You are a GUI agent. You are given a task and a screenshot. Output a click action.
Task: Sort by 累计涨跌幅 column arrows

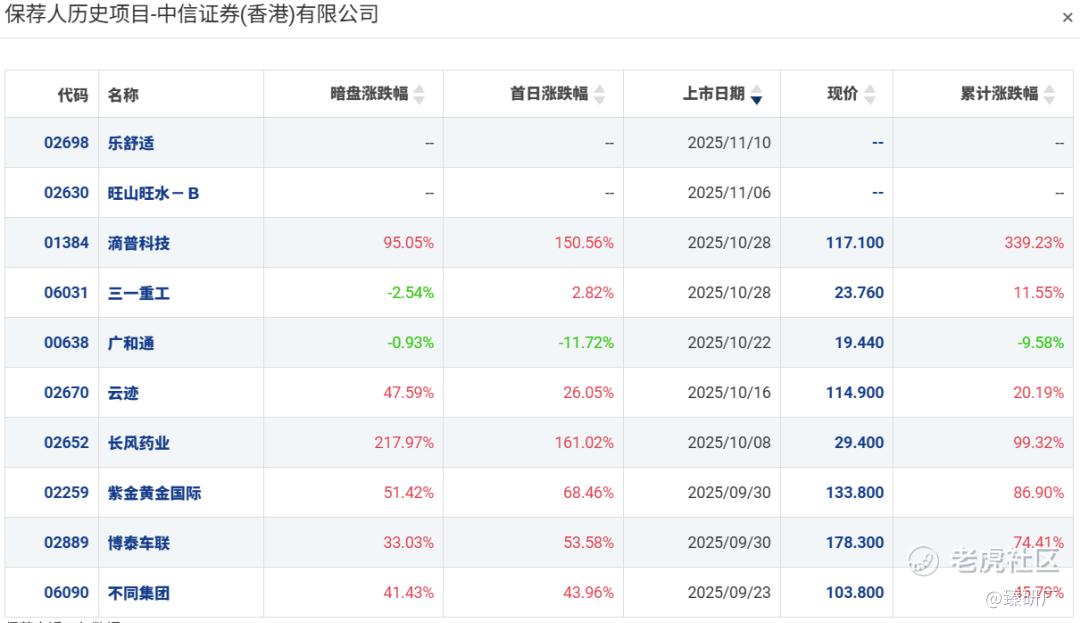click(x=1049, y=94)
